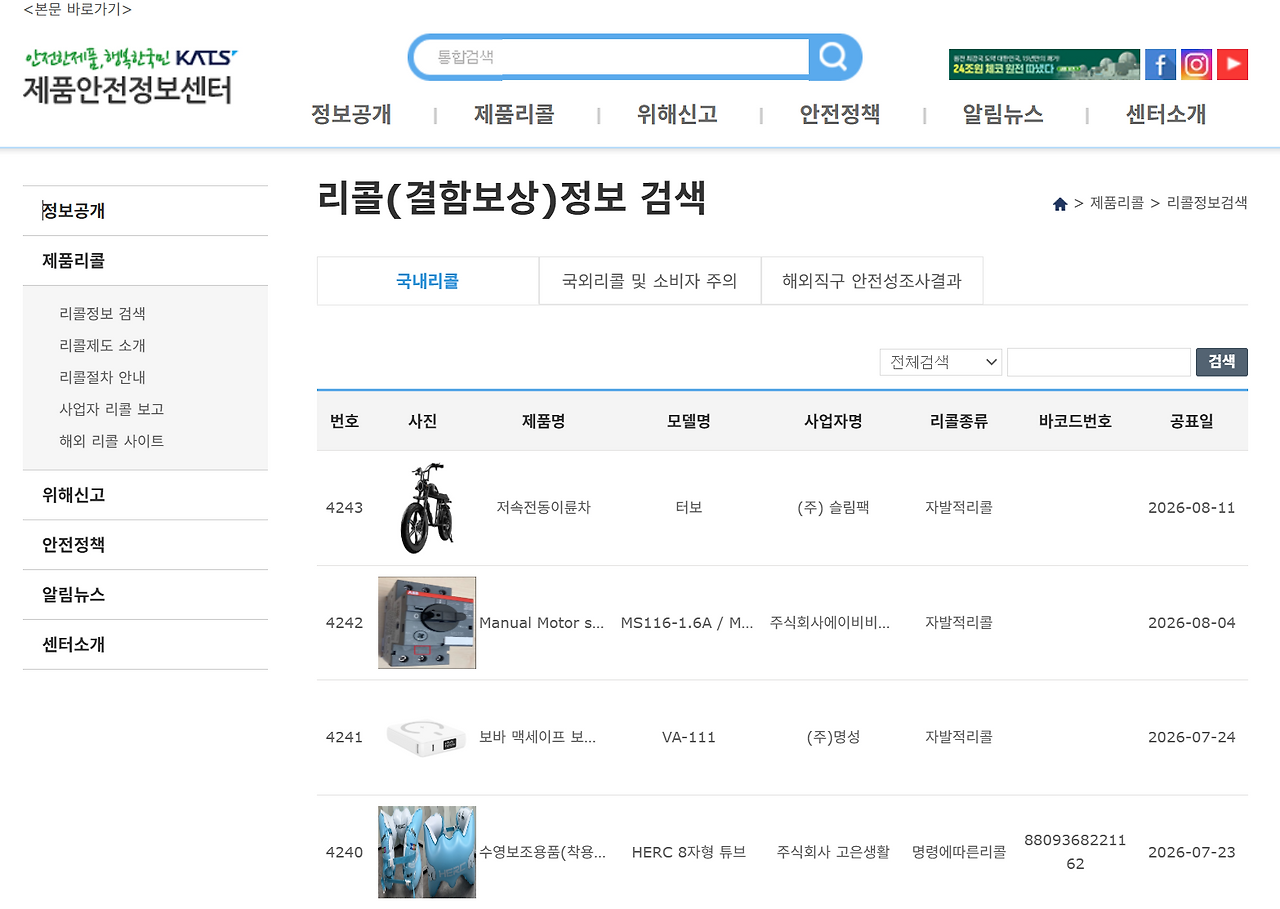Open 리콜제도 소개 sidebar link
The height and width of the screenshot is (909, 1280).
[103, 345]
